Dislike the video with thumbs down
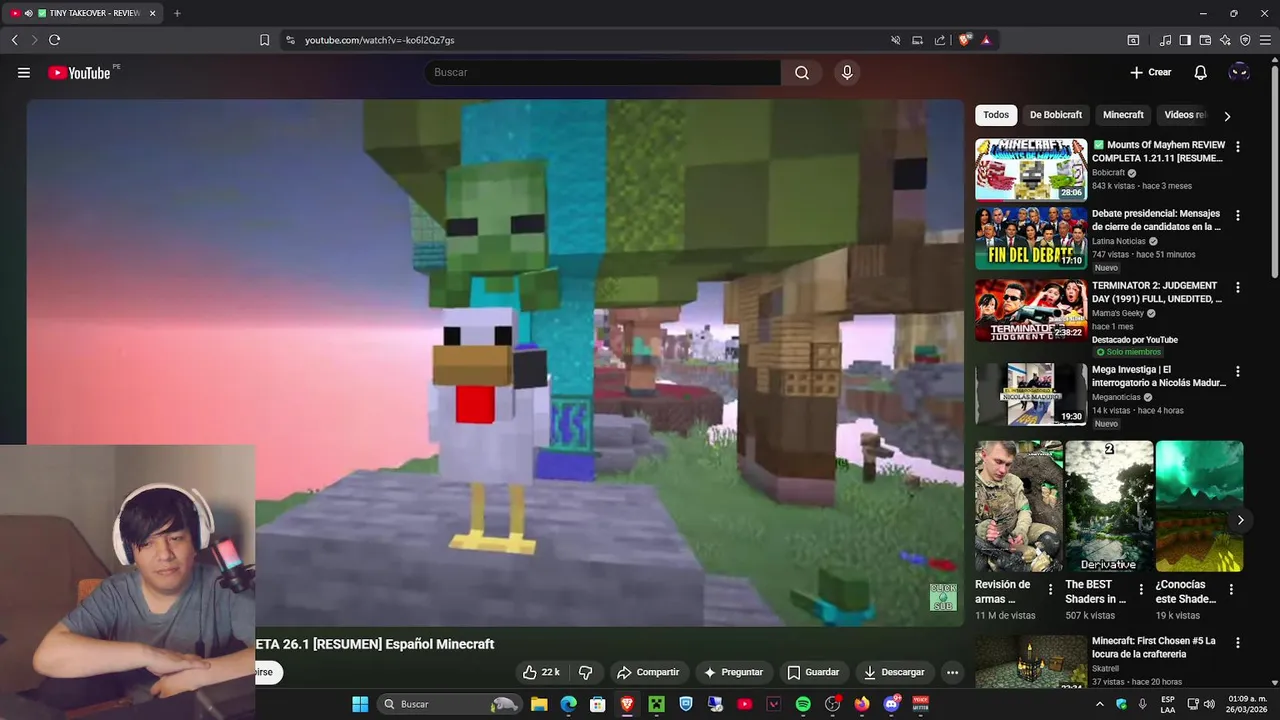 (x=586, y=672)
